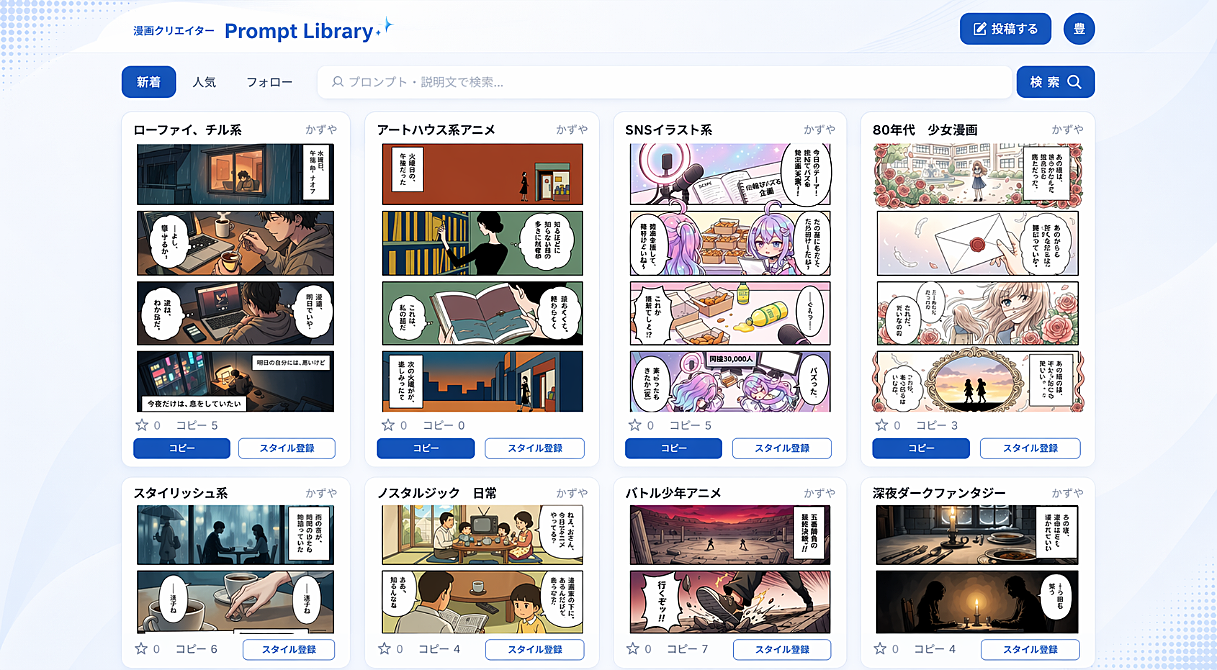This screenshot has width=1217, height=670.
Task: Focus the prompt search input field
Action: pyautogui.click(x=665, y=82)
